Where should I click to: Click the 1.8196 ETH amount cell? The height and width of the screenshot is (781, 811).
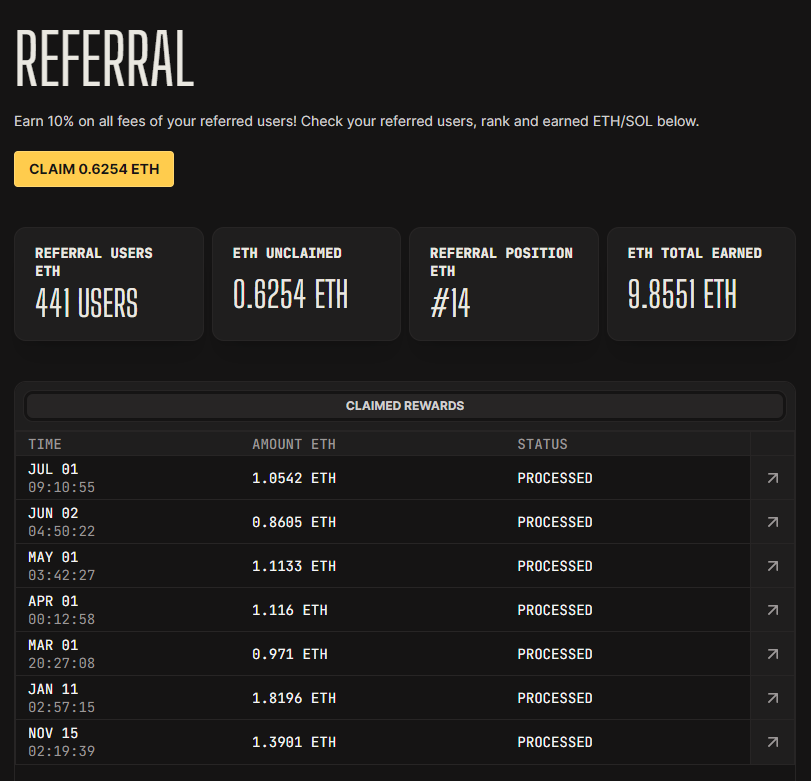pos(294,698)
